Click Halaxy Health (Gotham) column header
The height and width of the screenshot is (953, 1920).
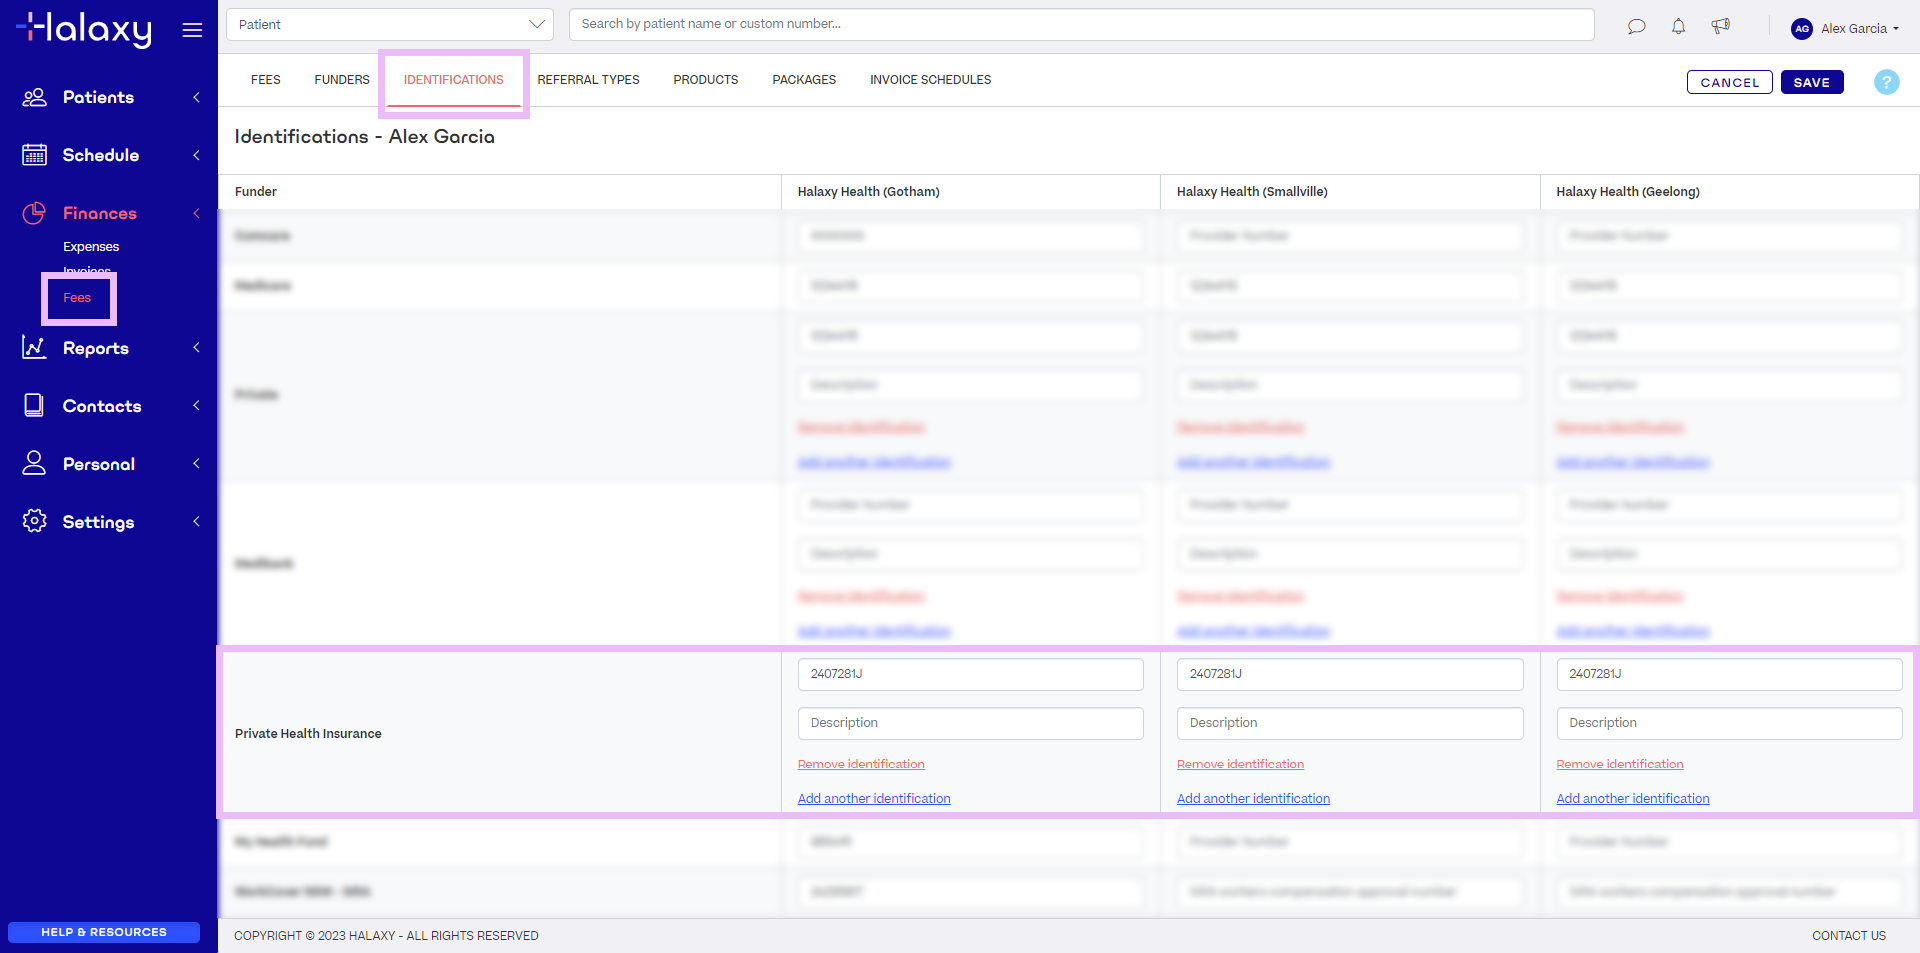point(868,192)
